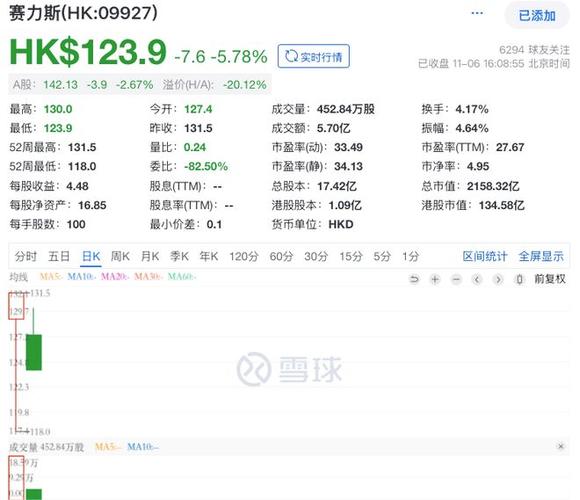
Task: Click the HK$123.9 price figure
Action: click(x=88, y=52)
